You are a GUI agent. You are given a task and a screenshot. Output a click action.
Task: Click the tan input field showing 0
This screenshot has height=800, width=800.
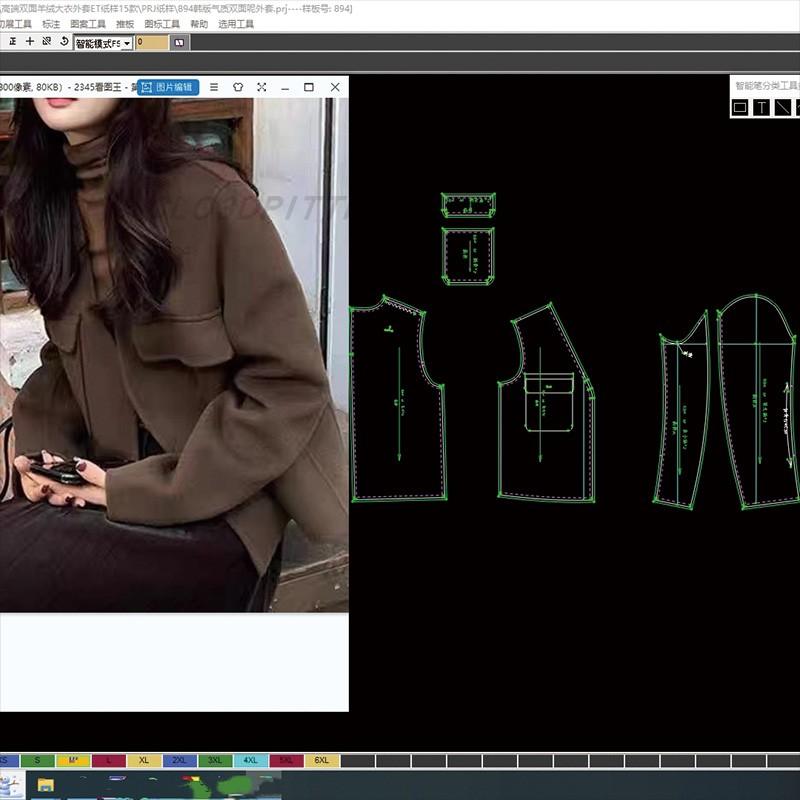pos(152,43)
